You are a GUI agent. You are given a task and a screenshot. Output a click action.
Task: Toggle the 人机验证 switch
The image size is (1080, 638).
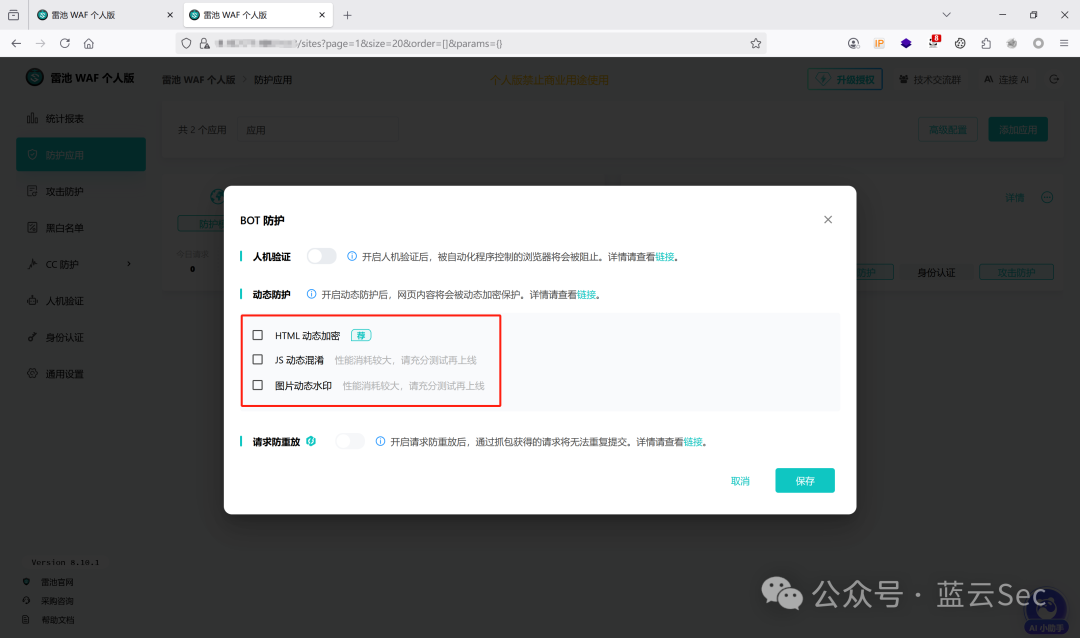coord(322,256)
